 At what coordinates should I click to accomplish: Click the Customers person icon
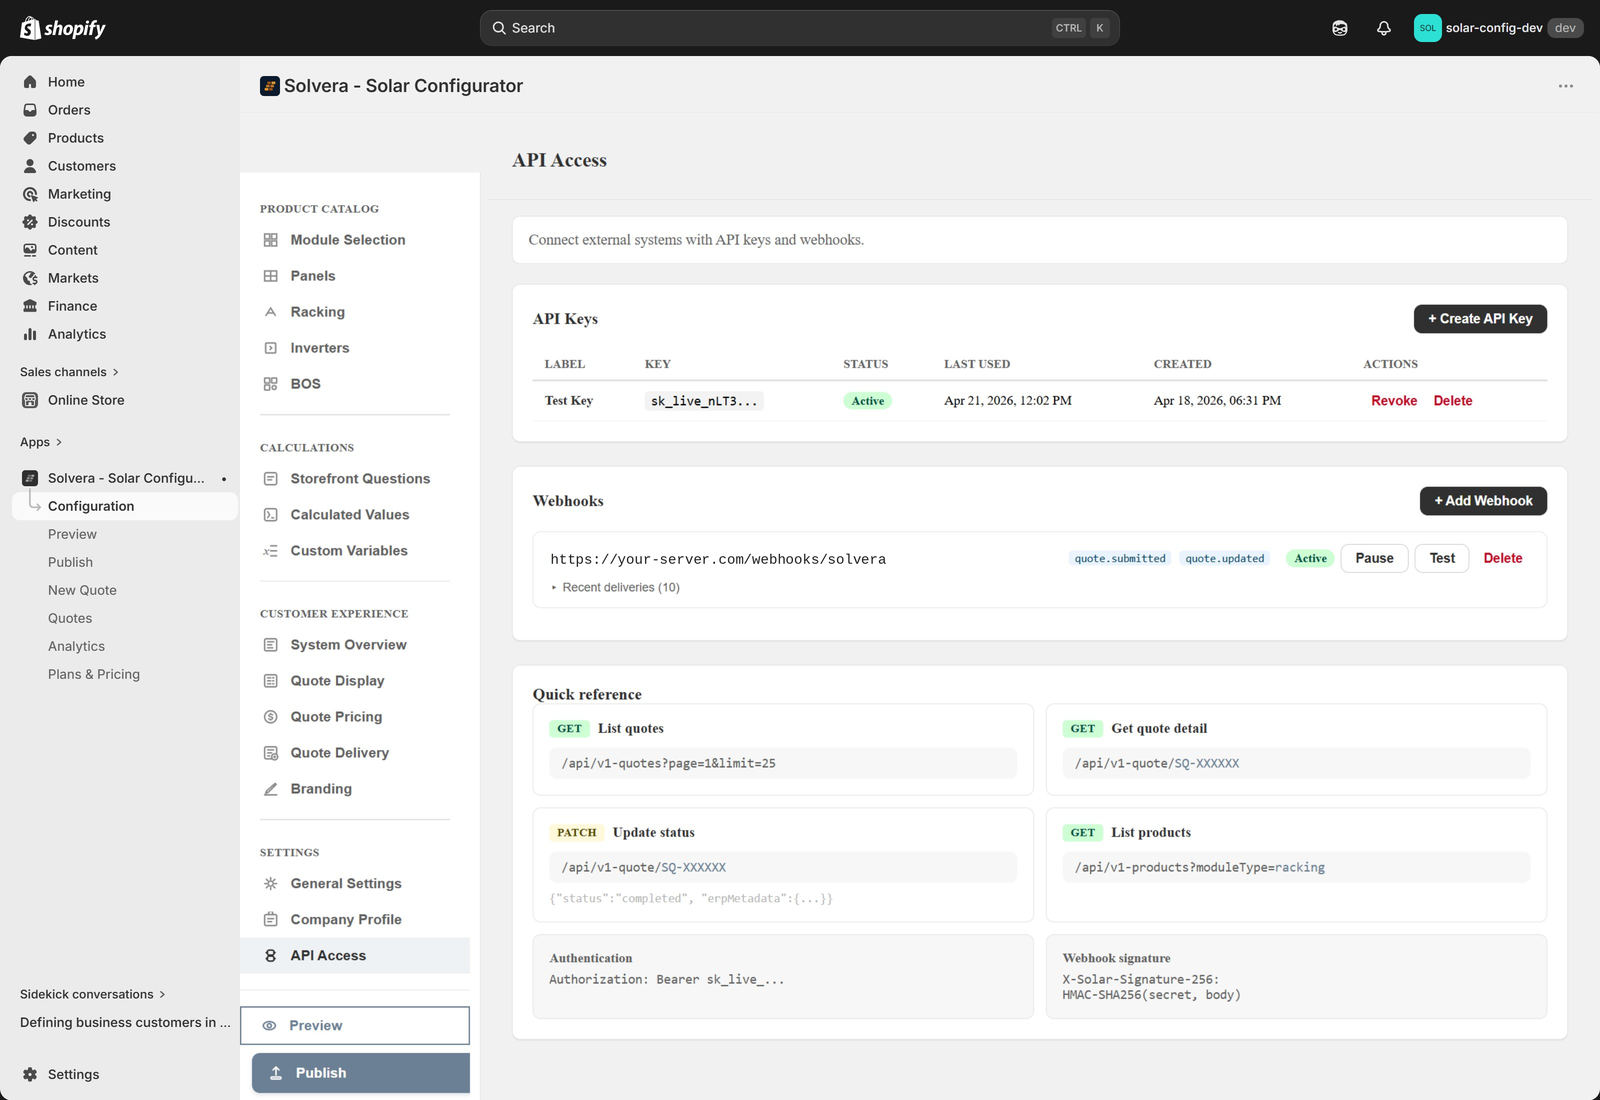[x=30, y=166]
